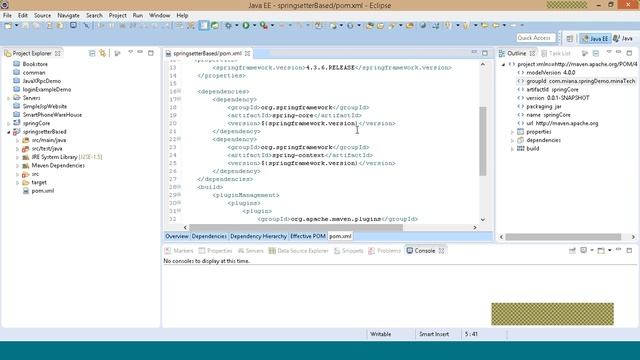Screen dimensions: 640x360
Task: Expand the properties node in Outline
Action: click(512, 132)
